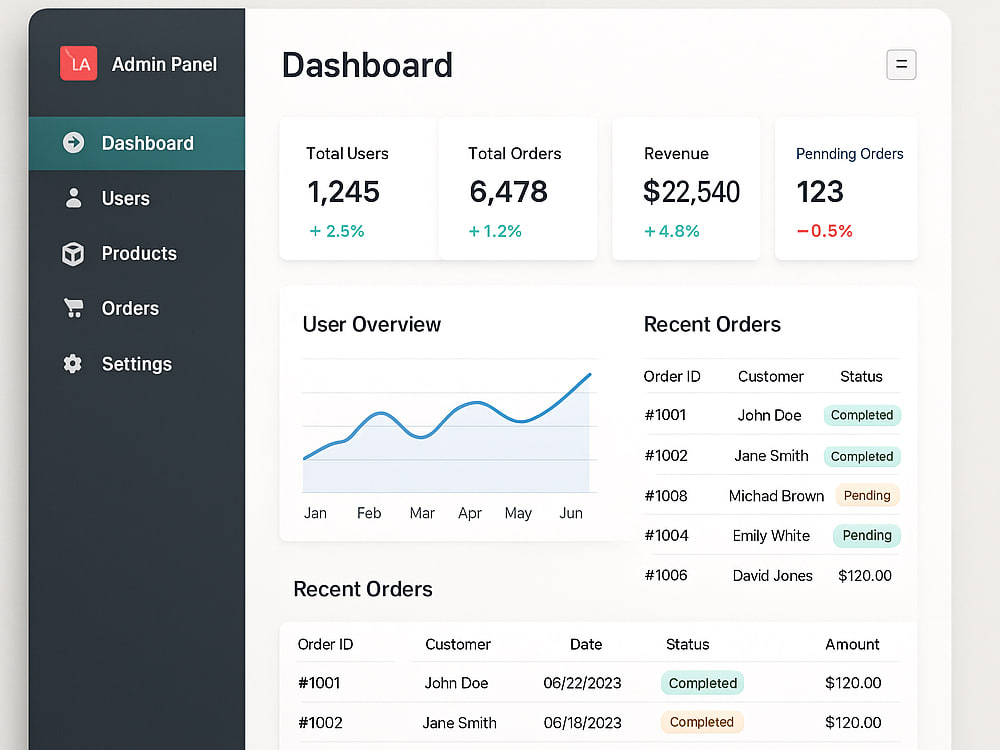
Task: Click the Completed badge for order #1002 in side panel
Action: click(862, 457)
